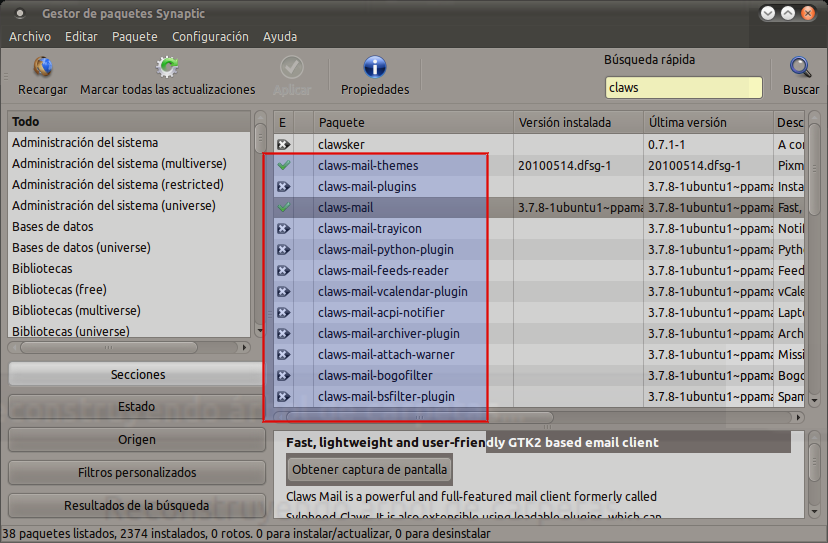This screenshot has width=828, height=543.
Task: Sort by Última versión column header
Action: (709, 123)
